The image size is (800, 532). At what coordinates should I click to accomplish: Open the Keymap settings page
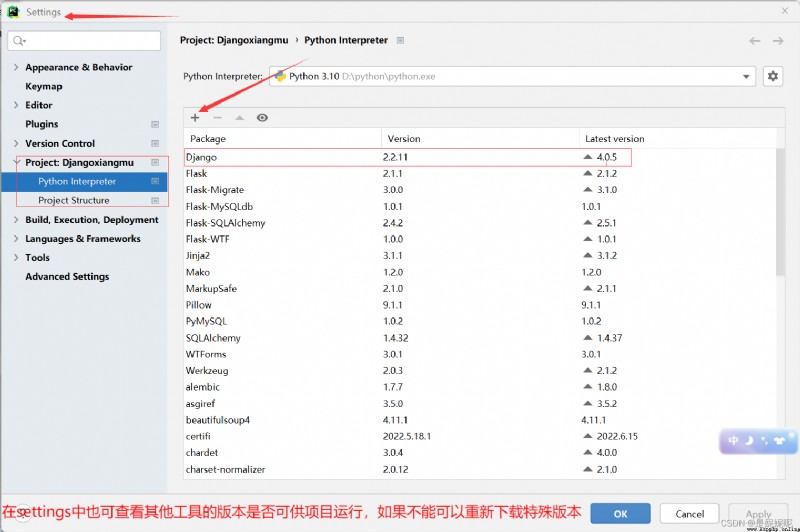click(x=44, y=86)
